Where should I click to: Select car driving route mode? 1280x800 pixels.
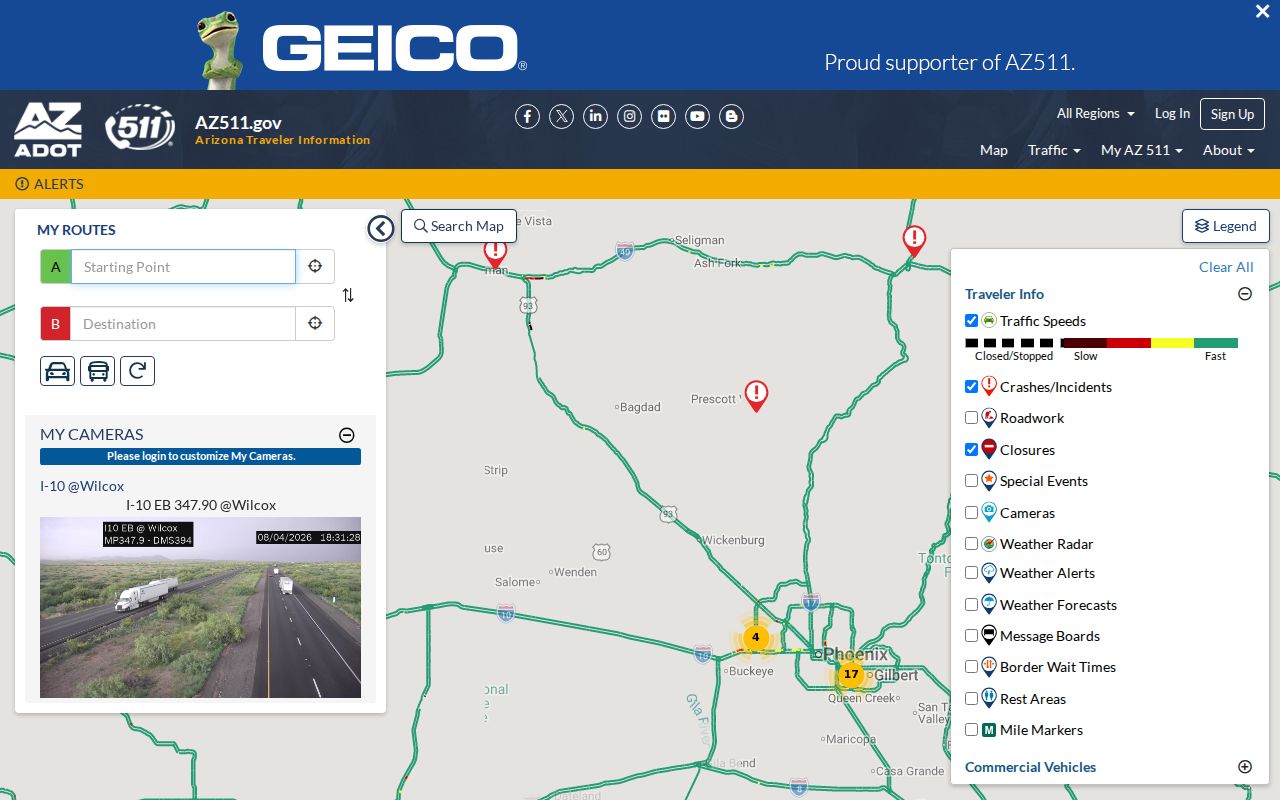tap(58, 371)
